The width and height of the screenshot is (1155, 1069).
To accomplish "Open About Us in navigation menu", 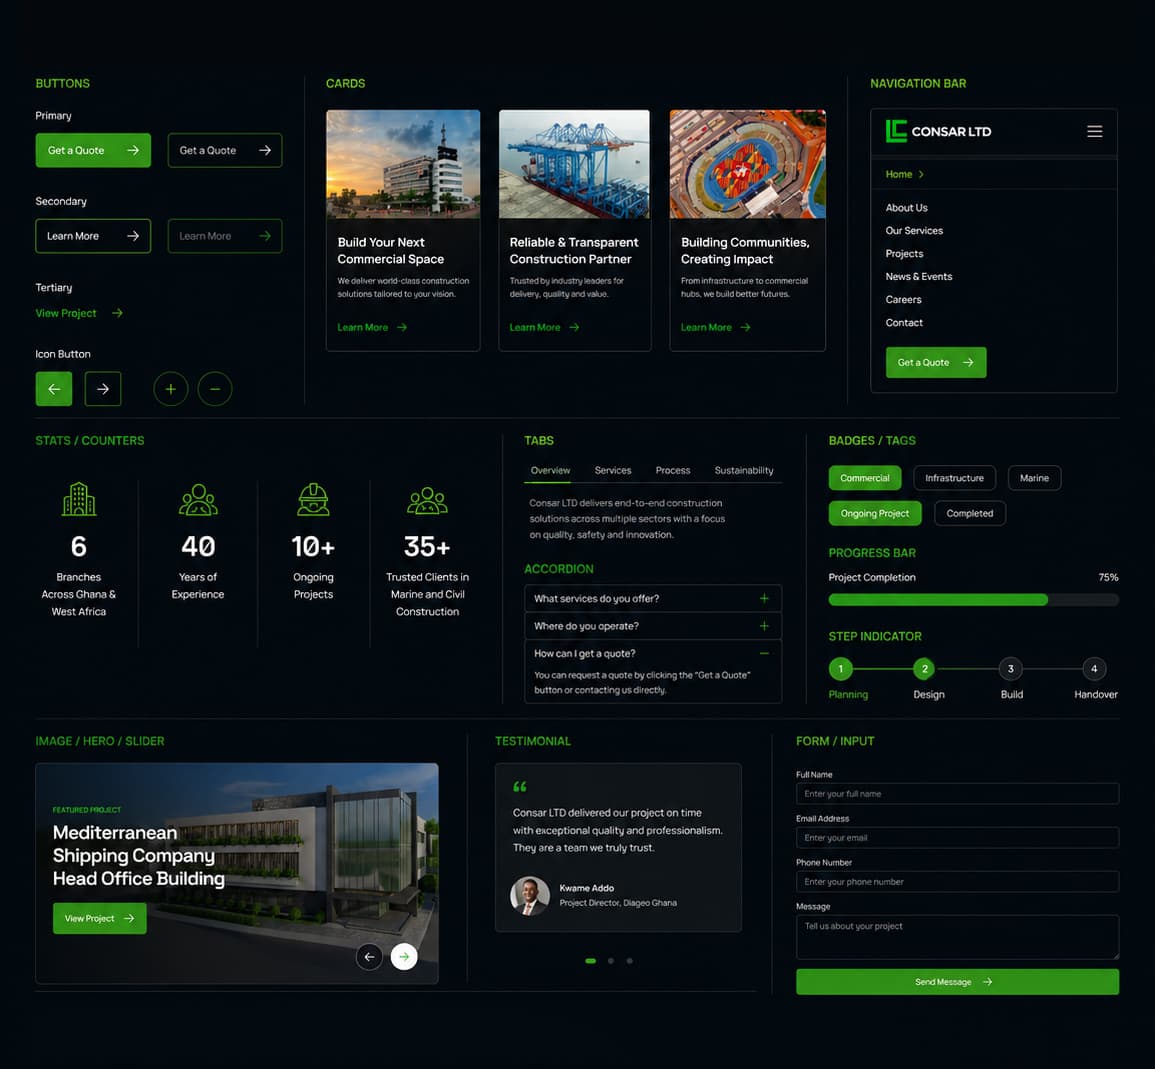I will [906, 208].
